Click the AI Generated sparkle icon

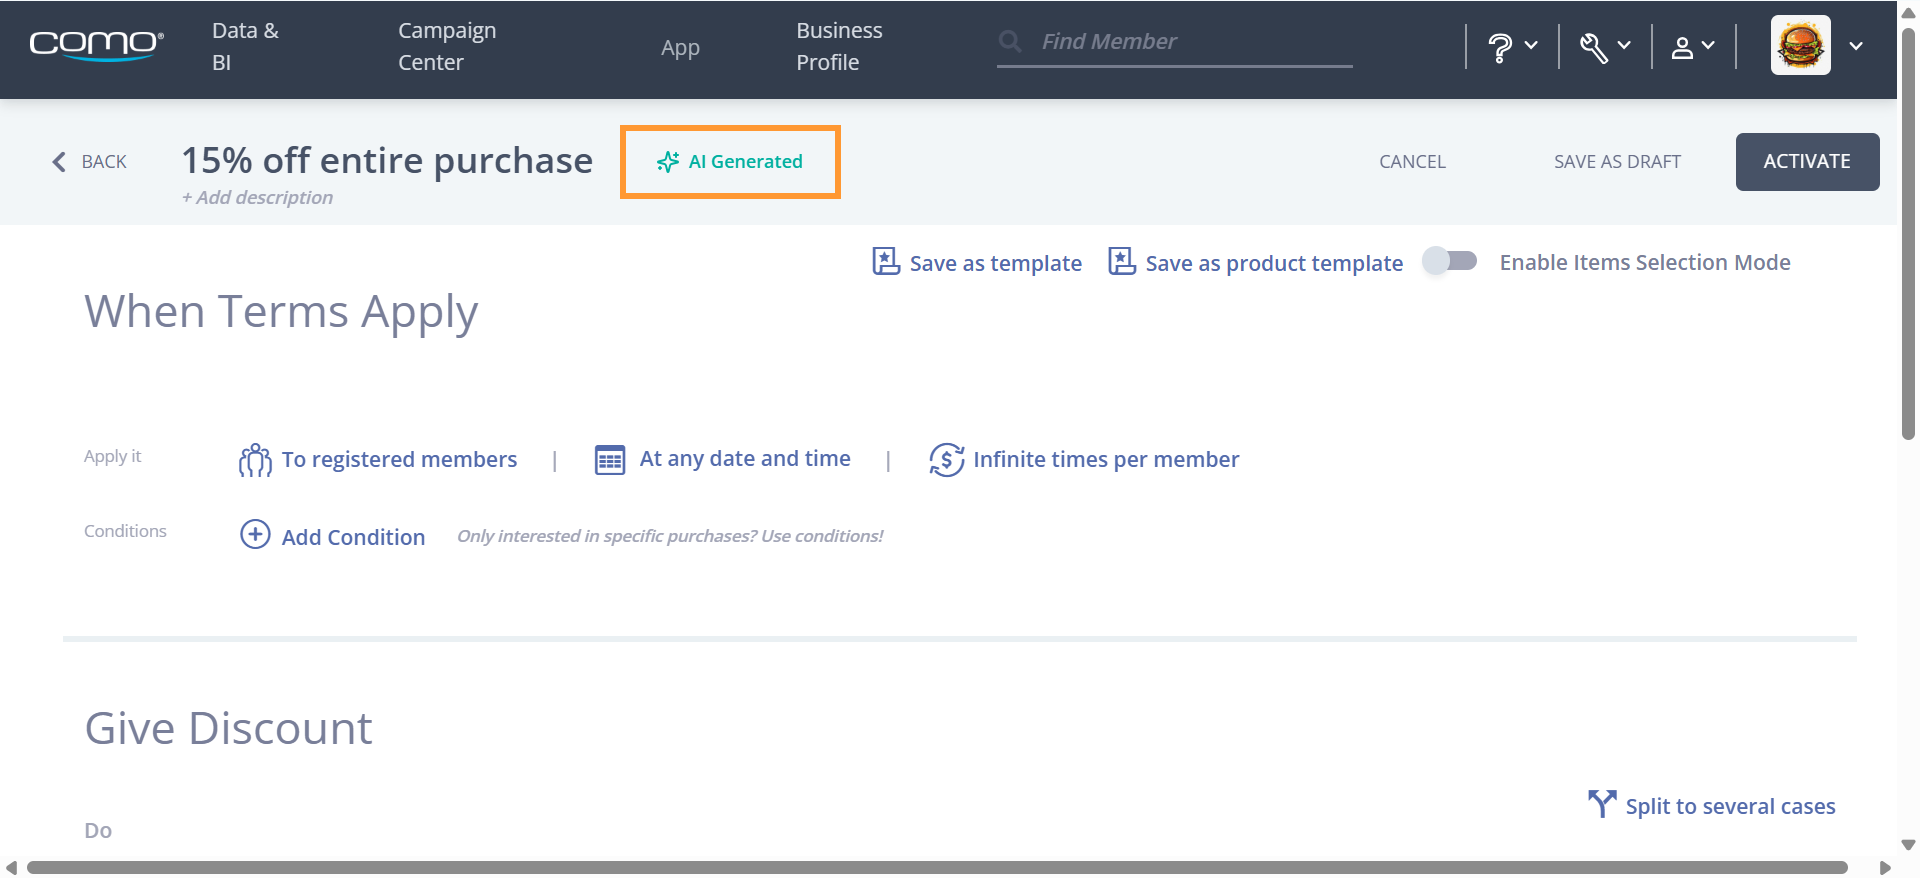668,162
